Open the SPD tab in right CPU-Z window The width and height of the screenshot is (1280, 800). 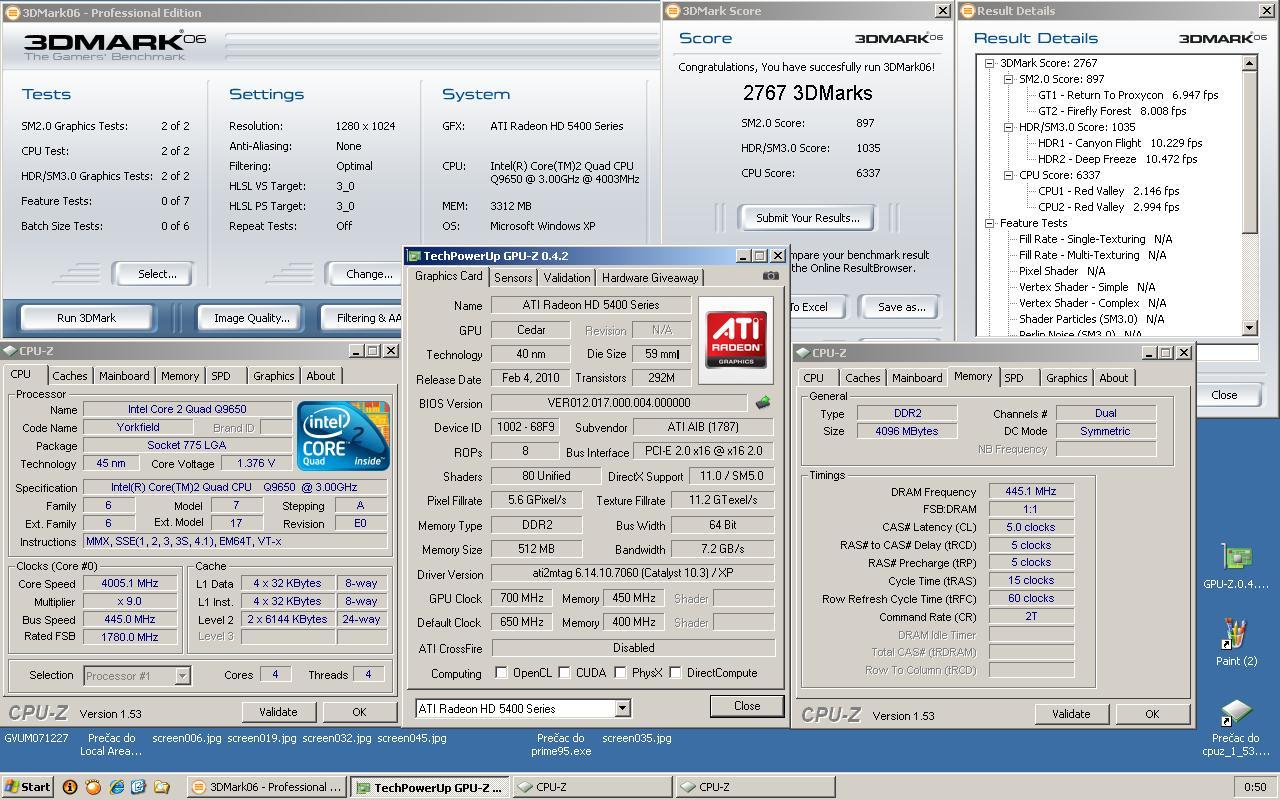click(x=1014, y=378)
